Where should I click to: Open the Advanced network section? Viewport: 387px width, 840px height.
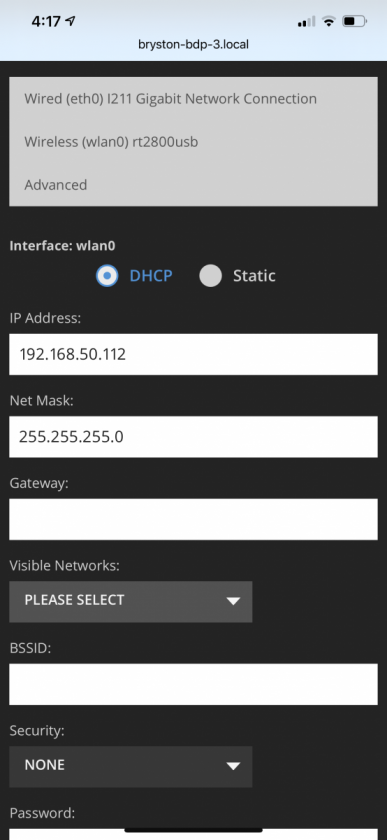tap(56, 185)
